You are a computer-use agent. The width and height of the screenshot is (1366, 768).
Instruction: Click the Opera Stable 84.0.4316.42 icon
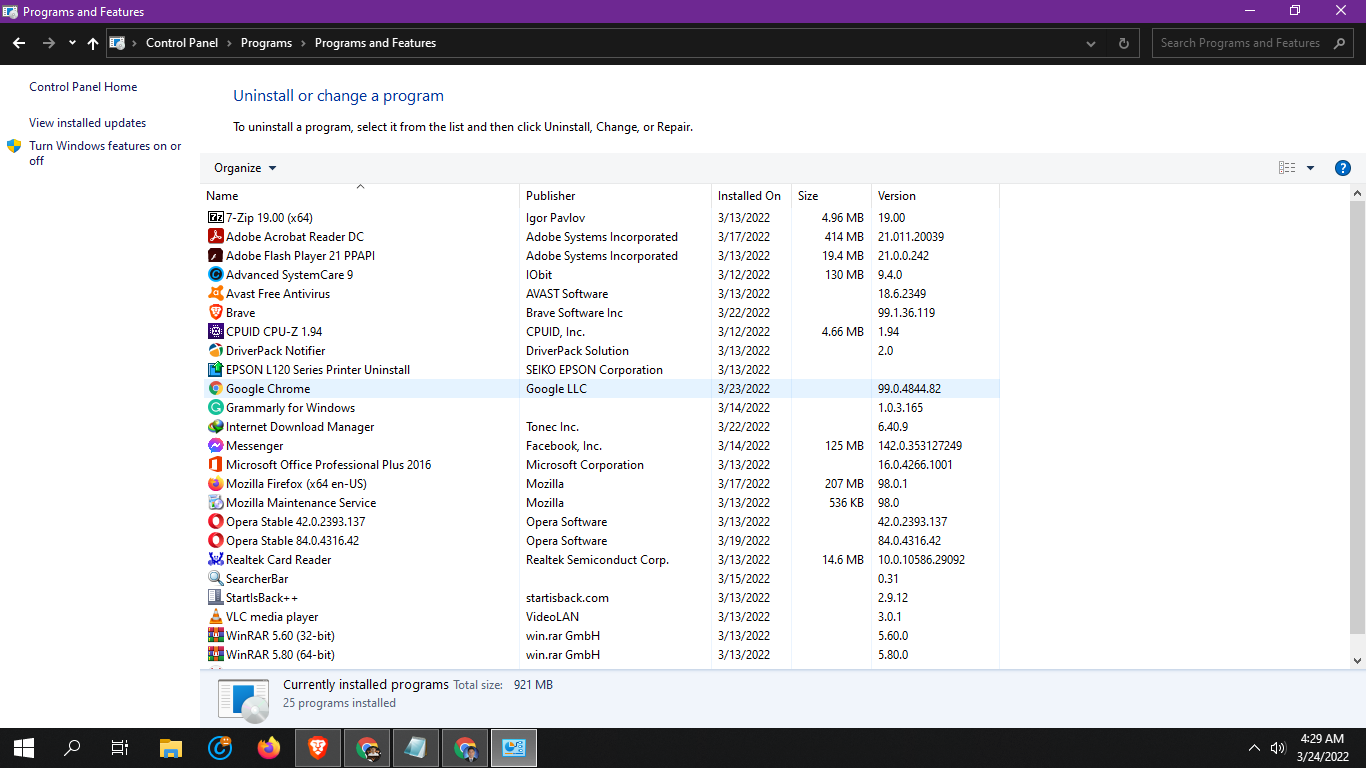[215, 540]
